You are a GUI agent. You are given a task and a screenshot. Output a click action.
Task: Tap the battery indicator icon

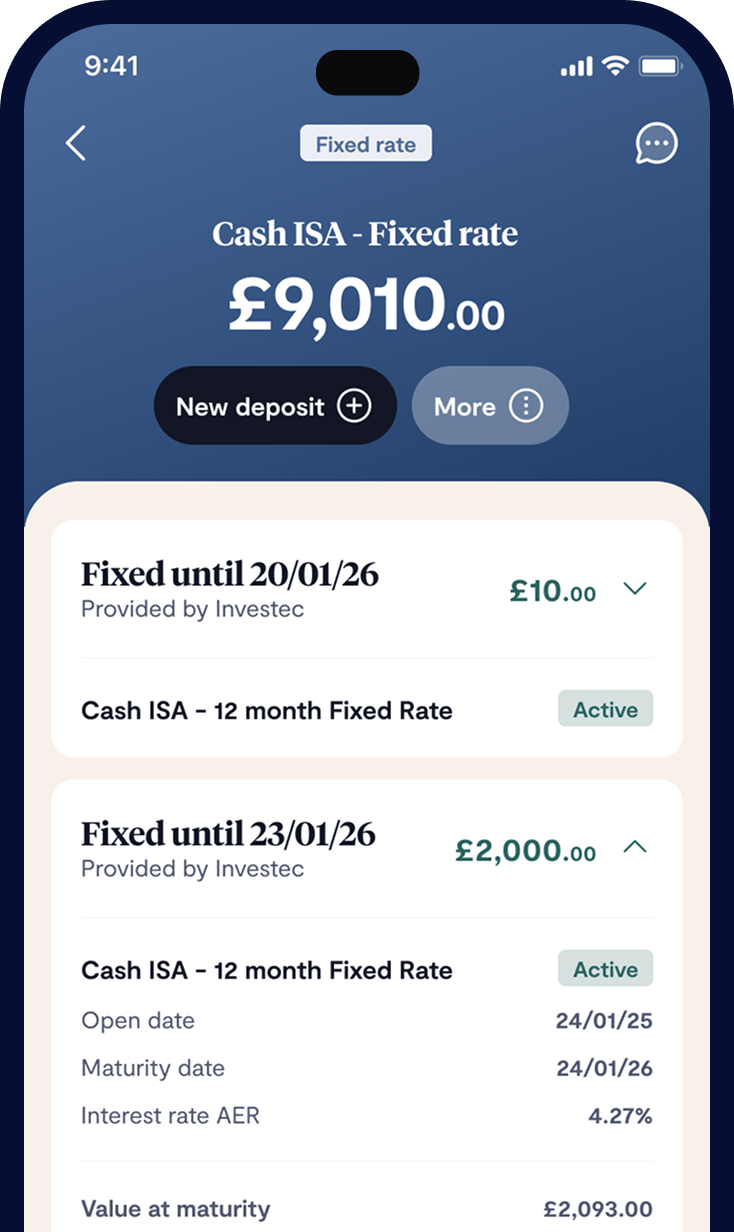[x=660, y=67]
